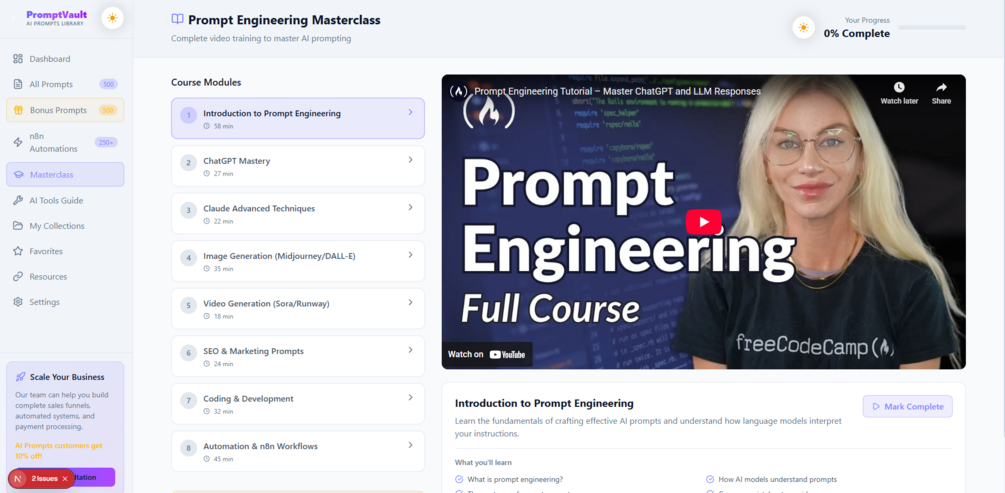Click the 2 Issues badge
The image size is (1005, 493).
click(44, 479)
